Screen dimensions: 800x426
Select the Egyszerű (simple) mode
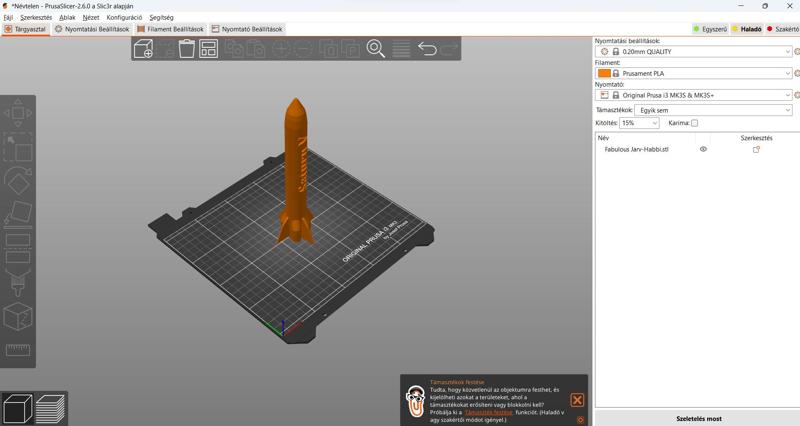point(709,29)
